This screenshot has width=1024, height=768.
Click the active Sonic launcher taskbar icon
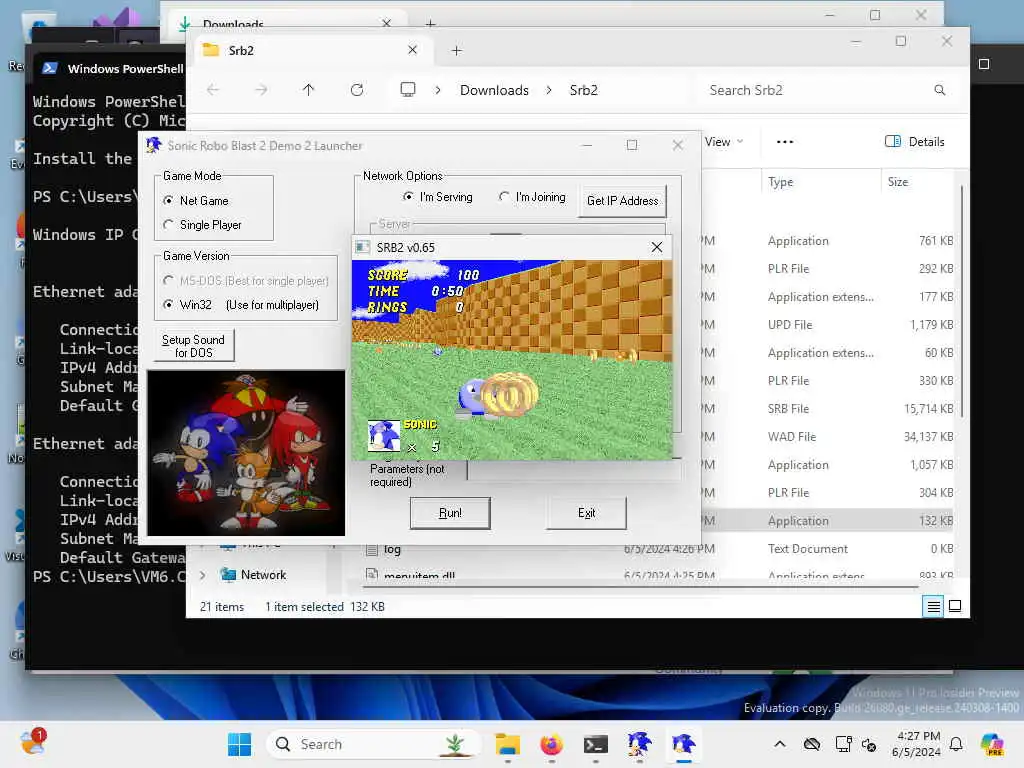click(x=683, y=744)
